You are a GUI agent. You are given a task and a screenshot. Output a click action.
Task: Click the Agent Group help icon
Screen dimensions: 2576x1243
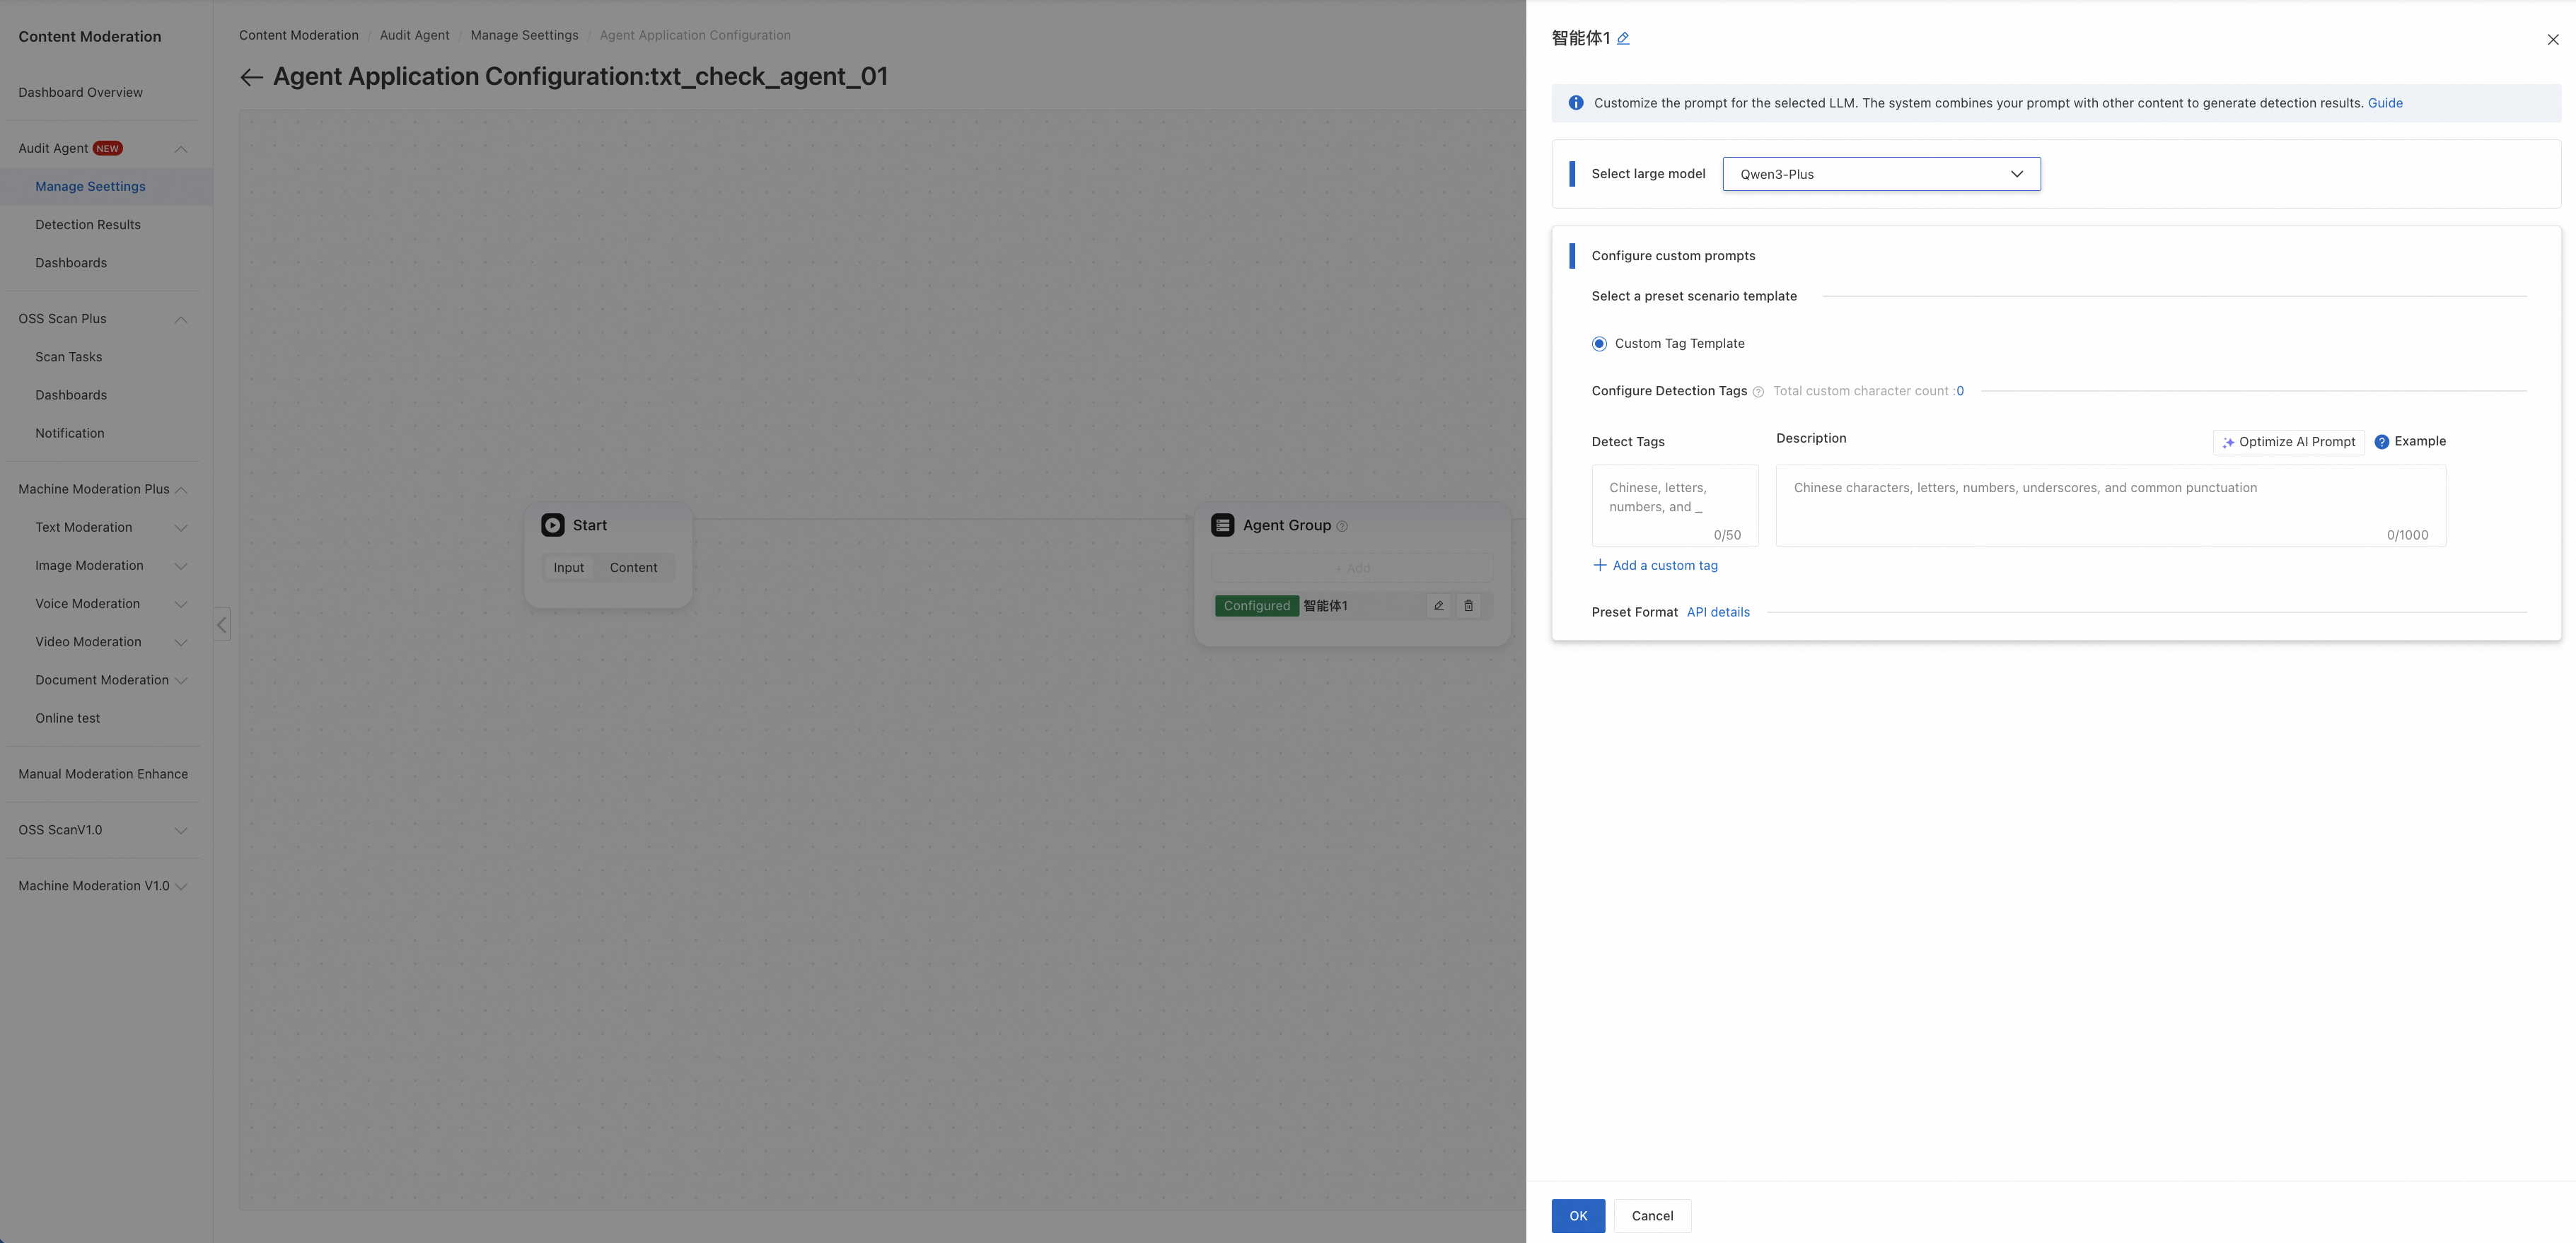pos(1342,526)
